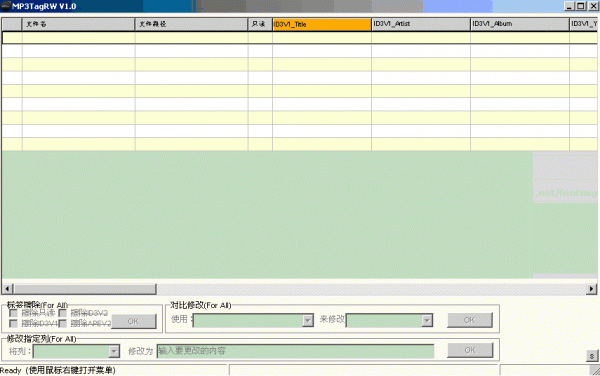This screenshot has width=600, height=376.
Task: Open the 将列 column dropdown
Action: (114, 351)
